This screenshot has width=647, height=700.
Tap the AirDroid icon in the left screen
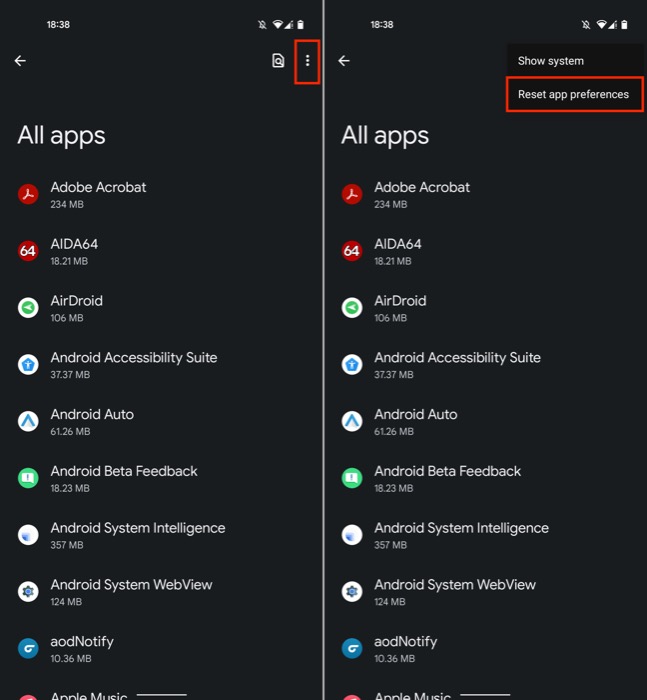[28, 308]
